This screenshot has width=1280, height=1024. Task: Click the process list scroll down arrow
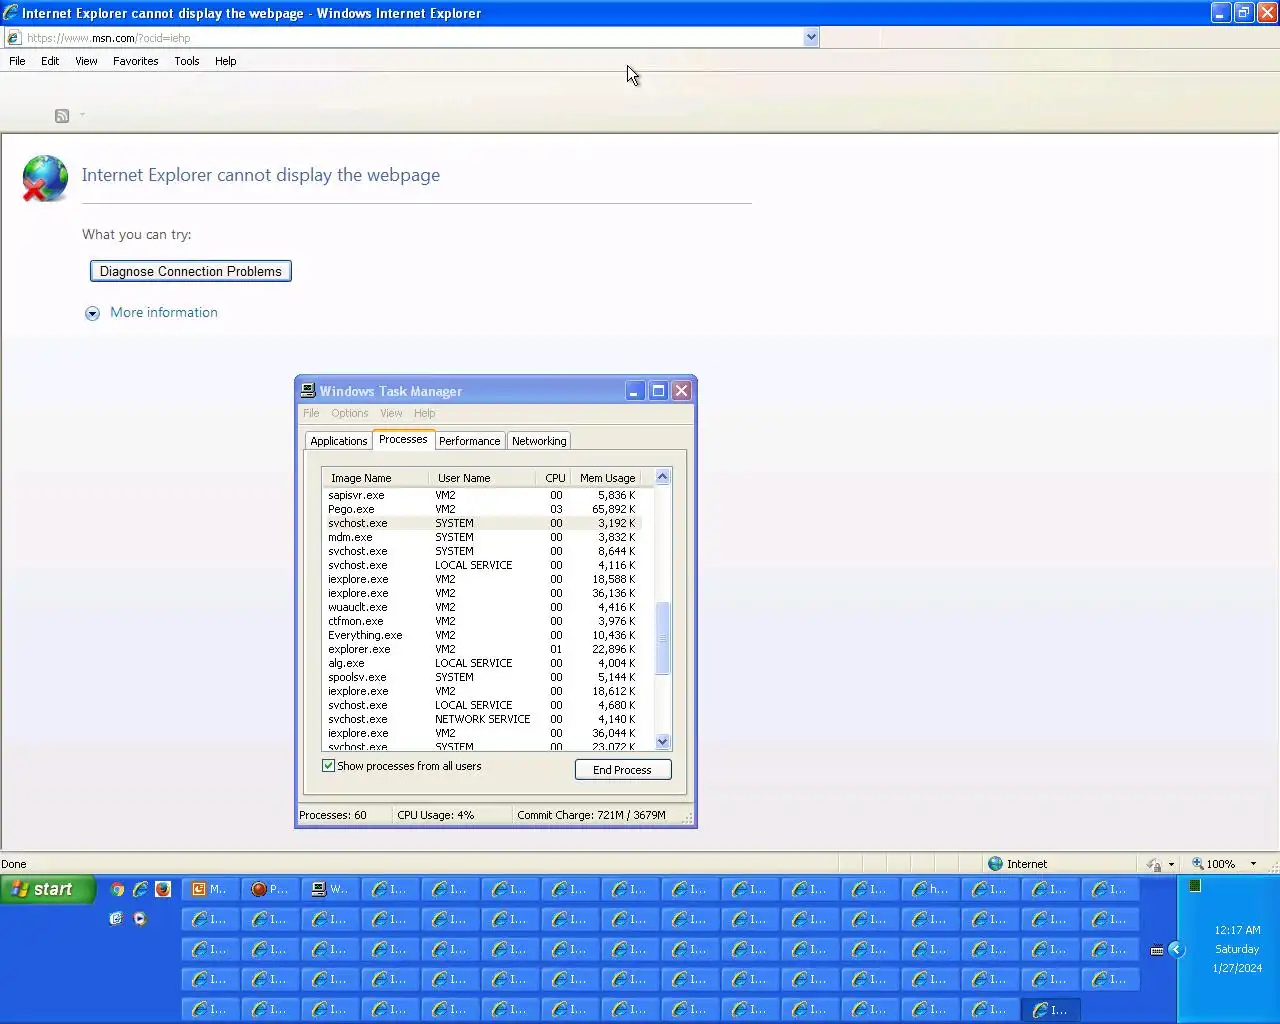click(x=662, y=741)
